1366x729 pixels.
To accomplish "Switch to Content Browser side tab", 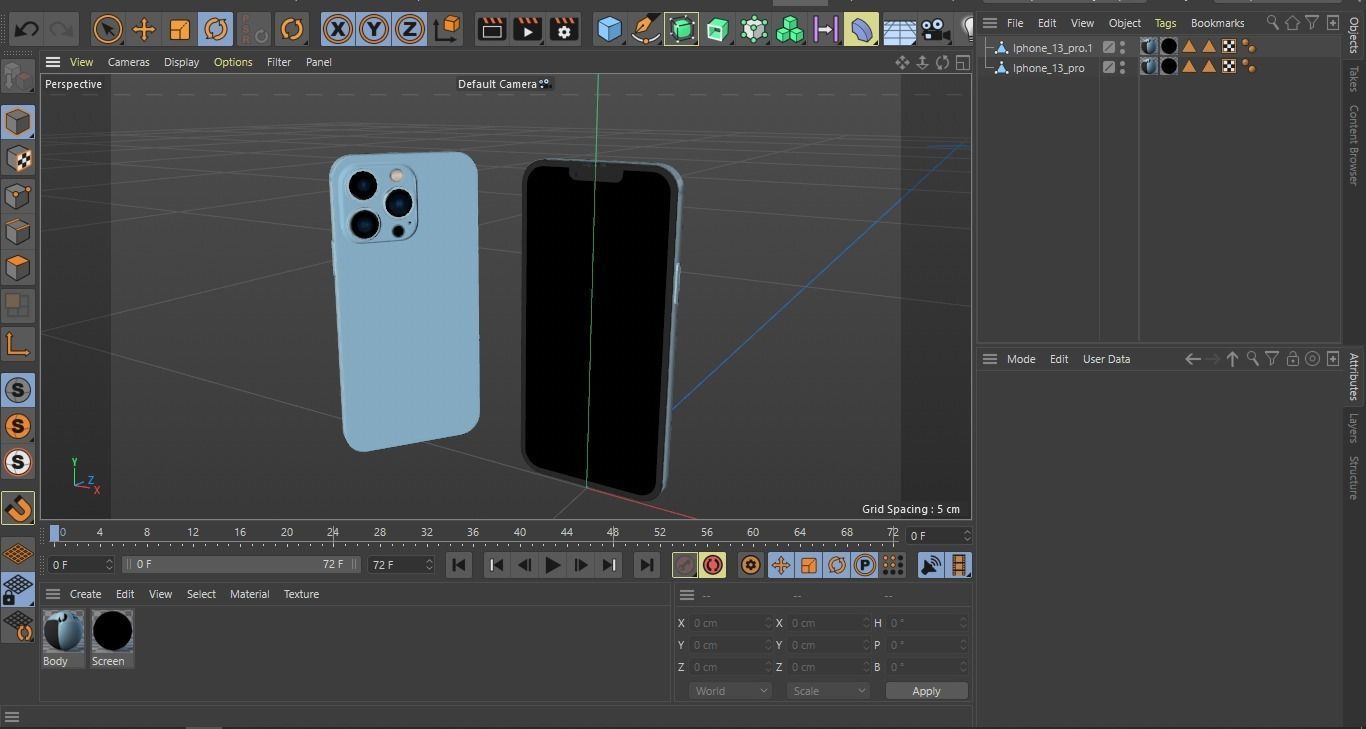I will 1354,145.
